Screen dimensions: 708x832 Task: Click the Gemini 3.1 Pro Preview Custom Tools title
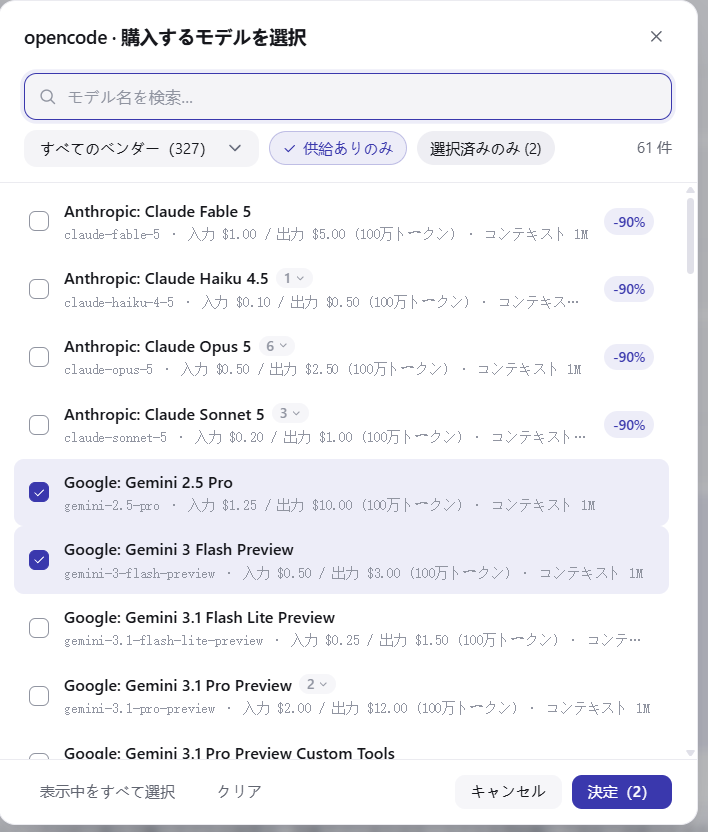click(229, 753)
